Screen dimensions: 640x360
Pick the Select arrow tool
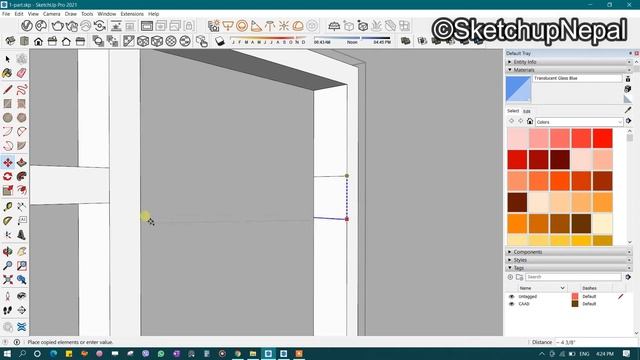tap(8, 59)
